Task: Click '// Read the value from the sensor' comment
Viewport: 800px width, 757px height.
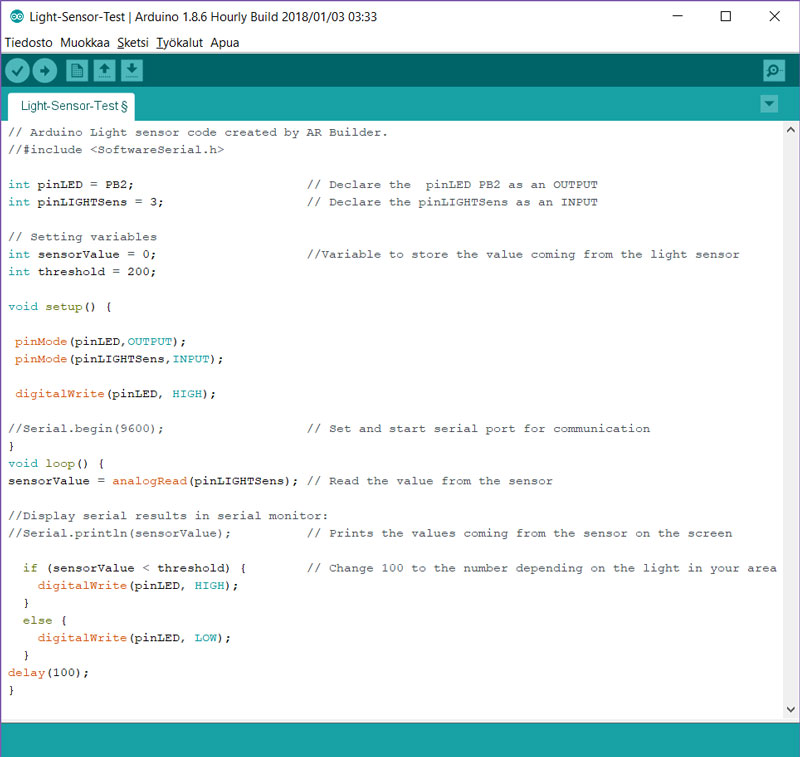Action: point(430,481)
